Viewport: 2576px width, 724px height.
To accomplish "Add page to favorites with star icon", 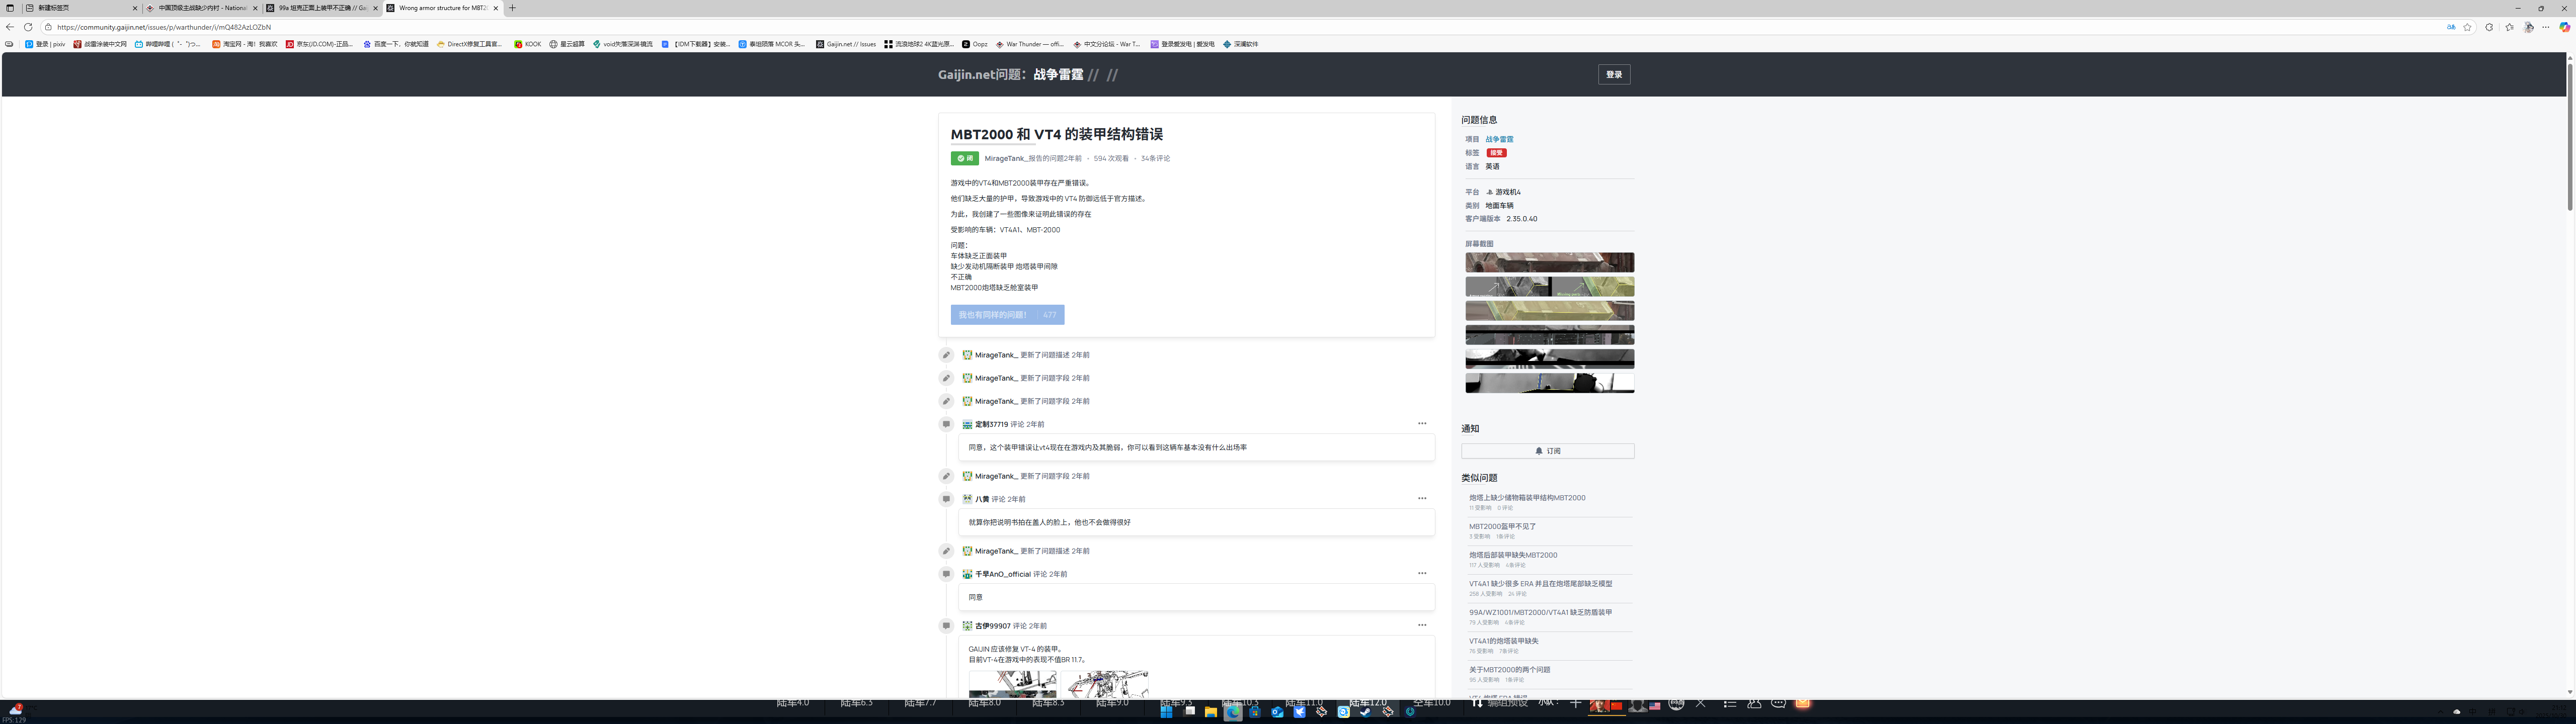I will tap(2467, 27).
